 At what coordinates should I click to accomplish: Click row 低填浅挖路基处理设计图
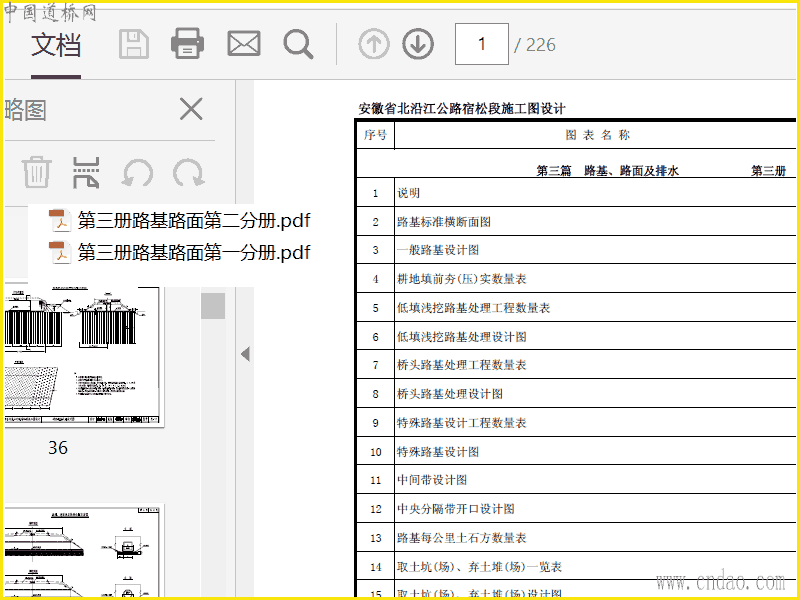(x=576, y=336)
